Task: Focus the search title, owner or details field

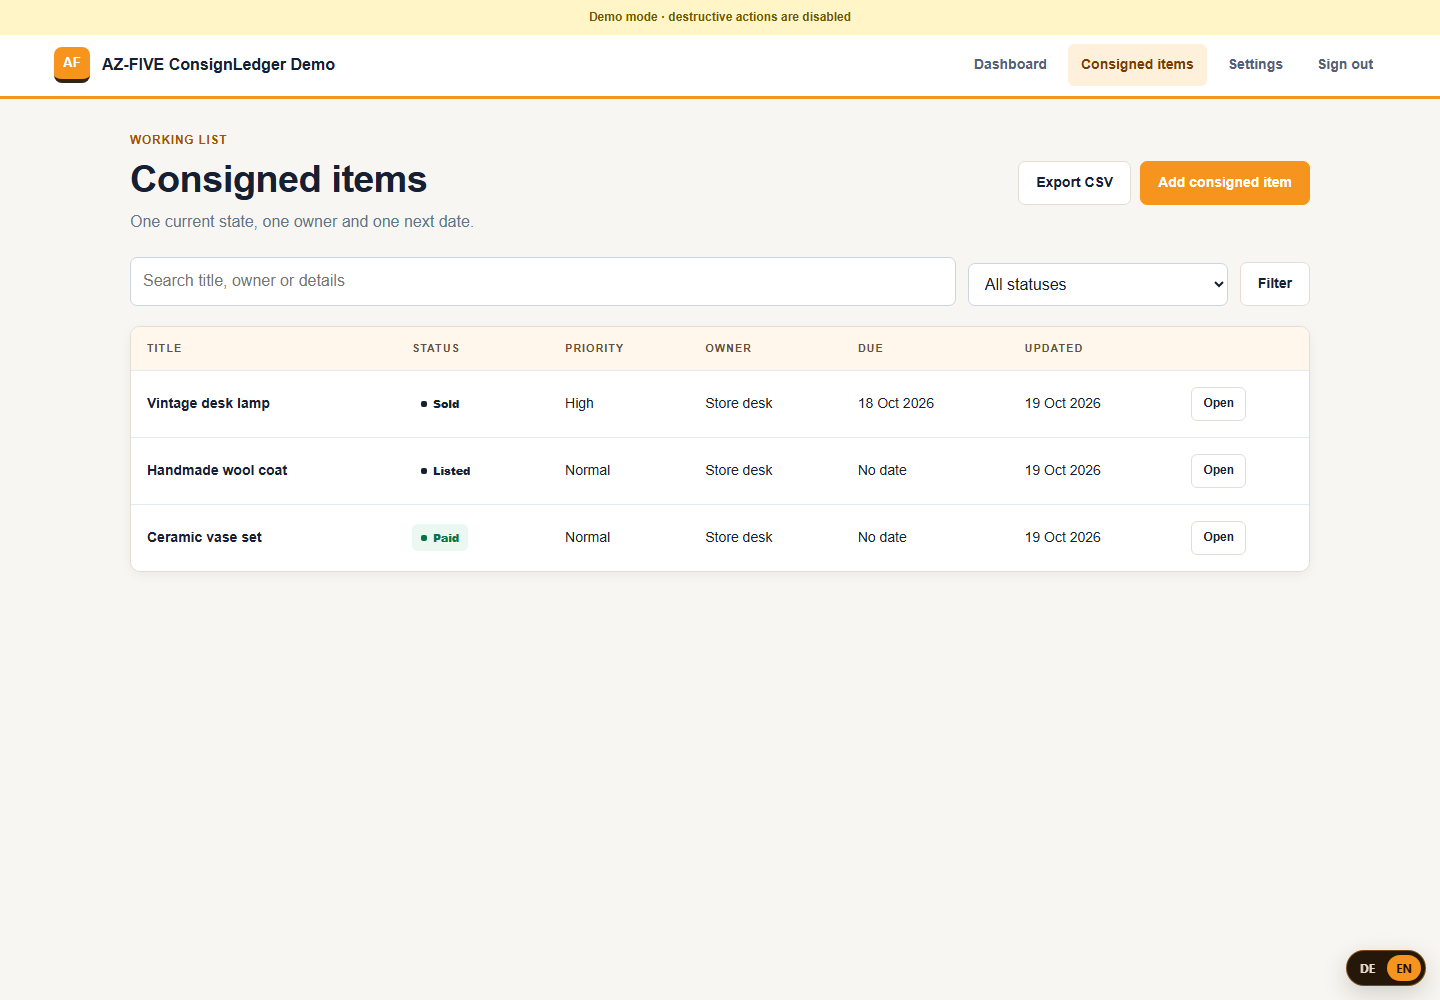Action: click(x=543, y=281)
